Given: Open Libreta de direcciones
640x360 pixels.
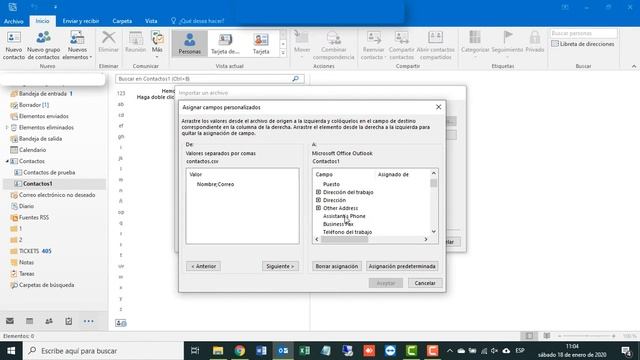Looking at the screenshot, I should [x=583, y=44].
